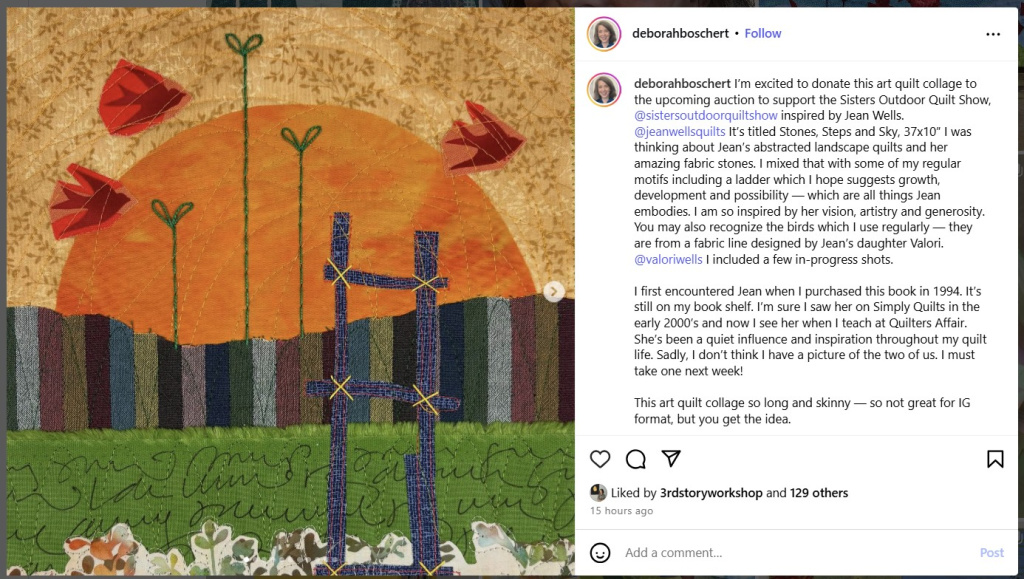The width and height of the screenshot is (1024, 579).
Task: Visit @sistersoutdoorquiltshow mention
Action: point(705,116)
